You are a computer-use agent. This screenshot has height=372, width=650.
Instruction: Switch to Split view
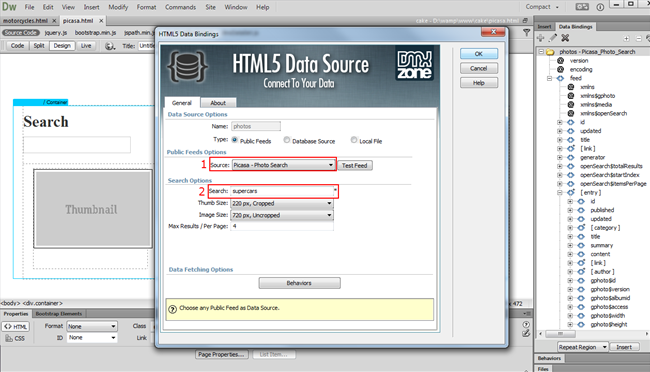tap(39, 46)
